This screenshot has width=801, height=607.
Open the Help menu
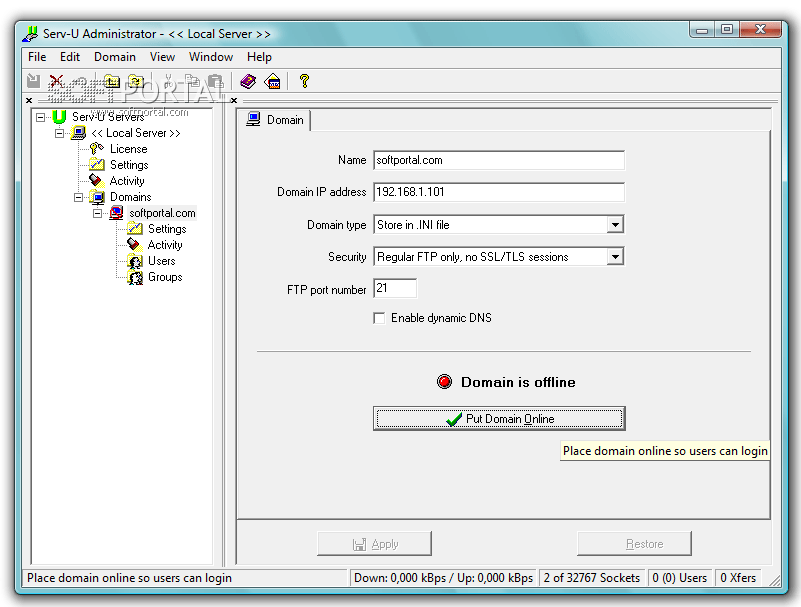(260, 57)
